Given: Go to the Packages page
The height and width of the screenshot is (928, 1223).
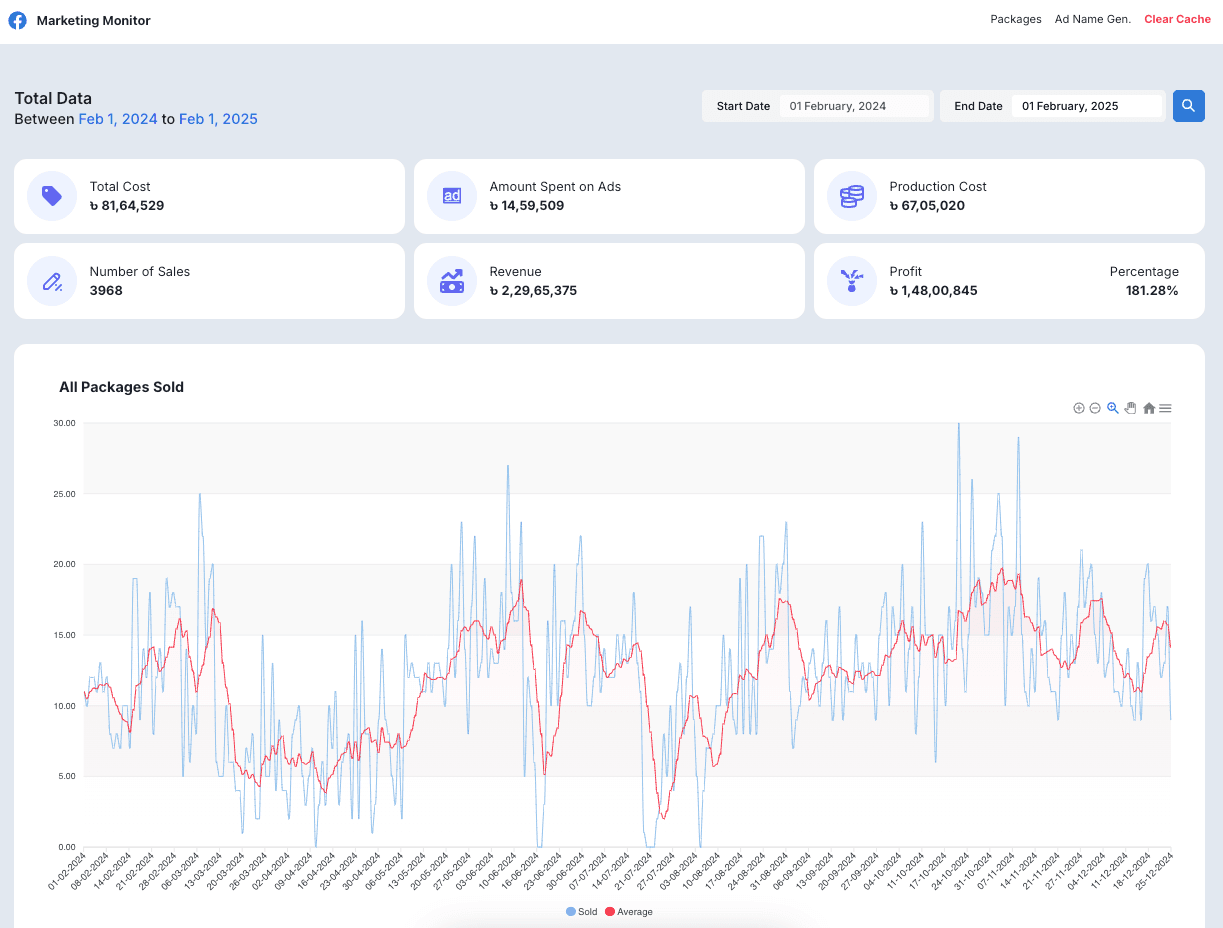Looking at the screenshot, I should coord(1016,20).
